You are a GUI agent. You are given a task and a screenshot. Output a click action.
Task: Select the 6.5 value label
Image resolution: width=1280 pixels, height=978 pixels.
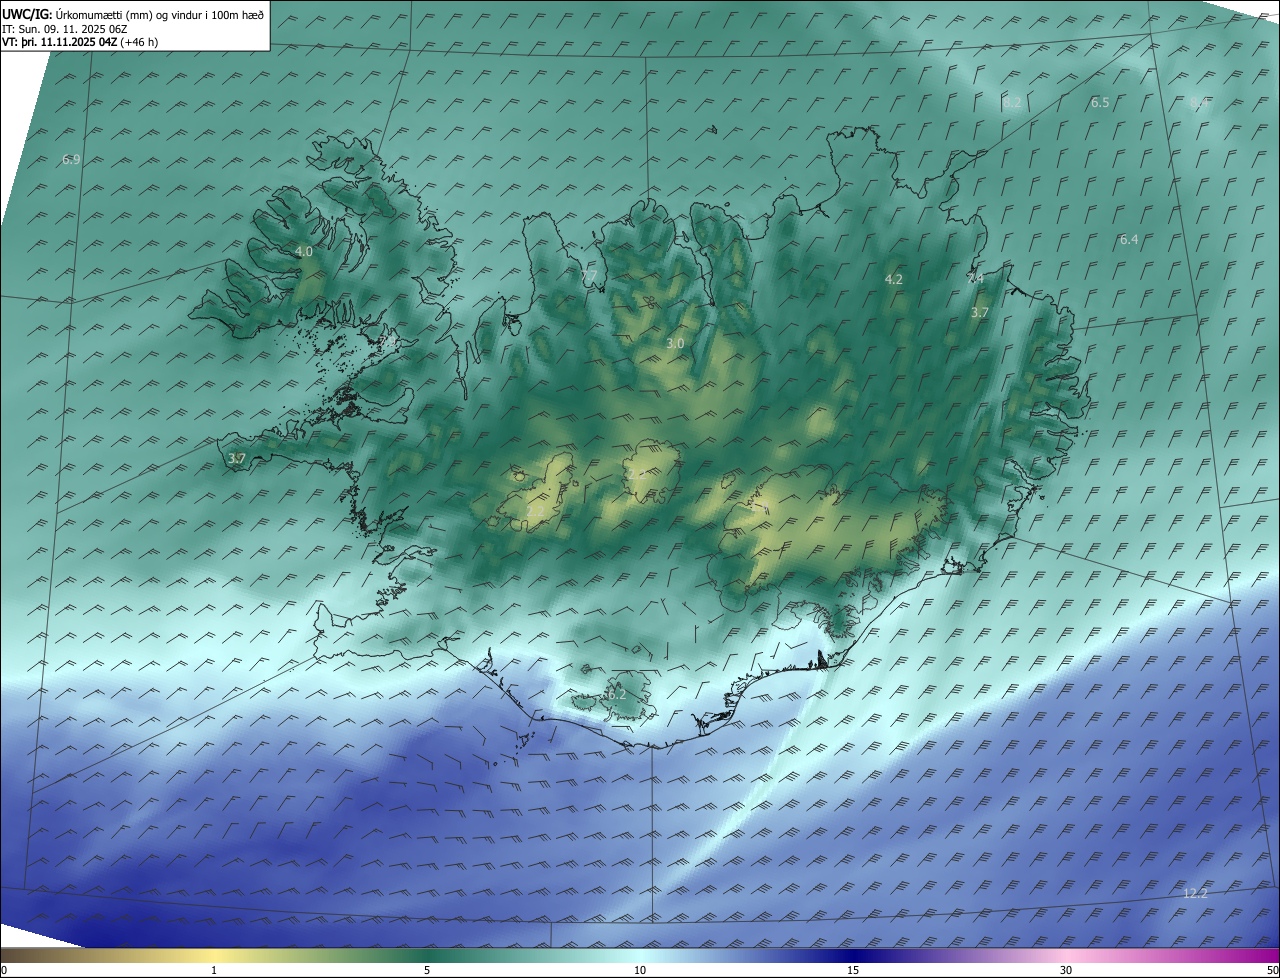1100,102
